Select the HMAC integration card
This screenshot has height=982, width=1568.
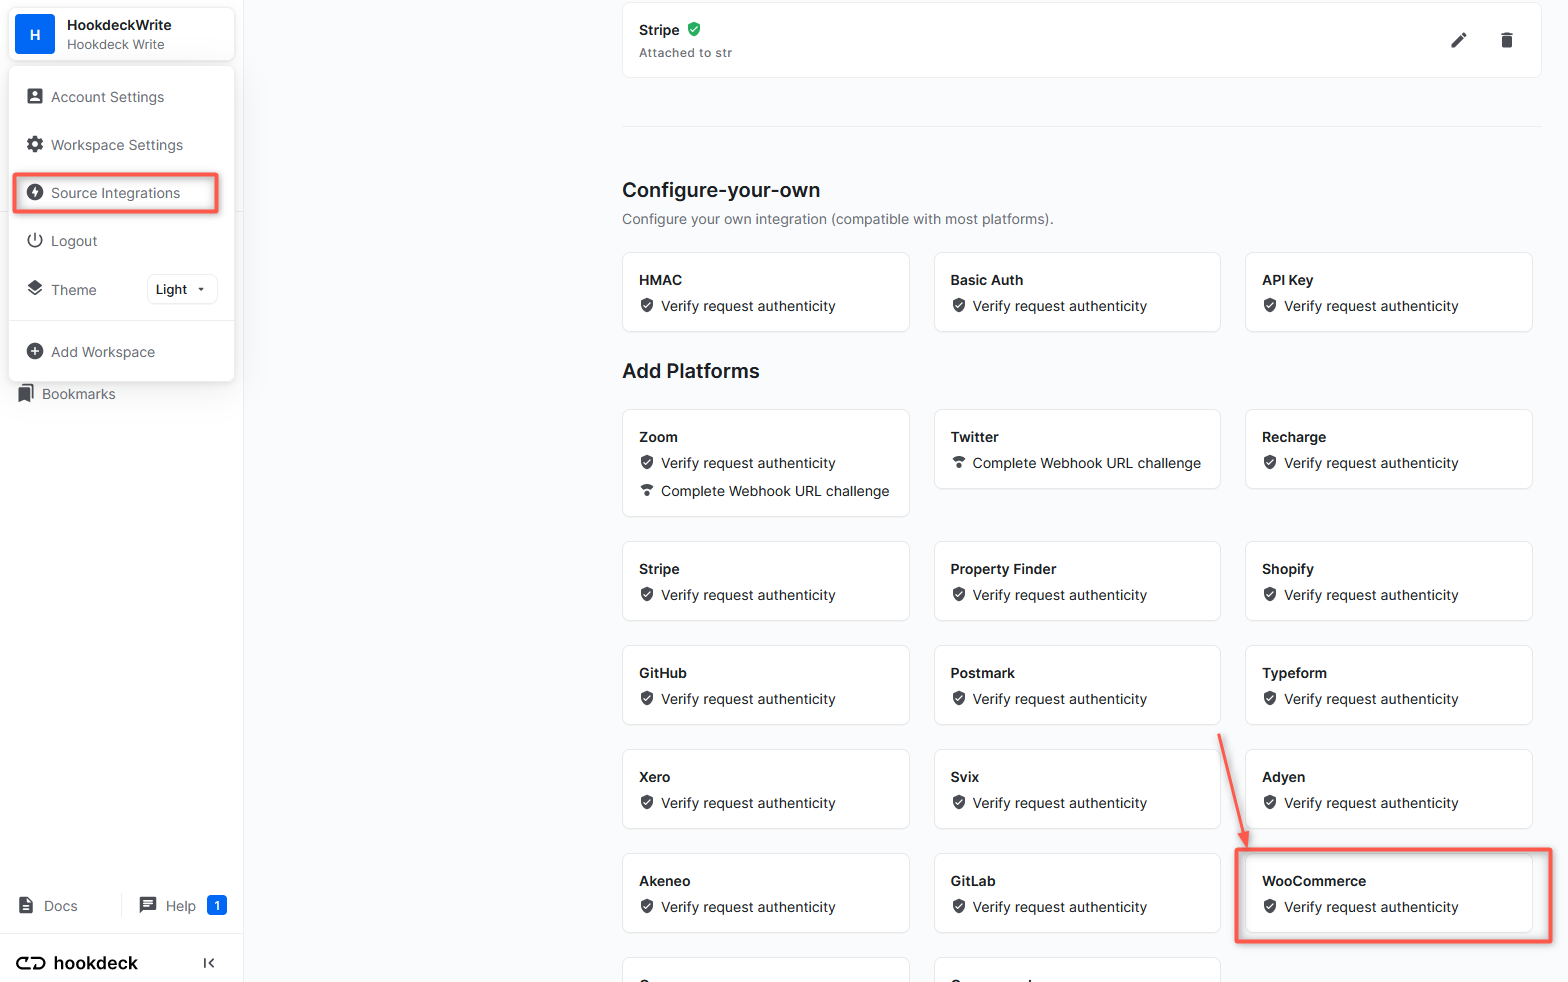coord(766,292)
